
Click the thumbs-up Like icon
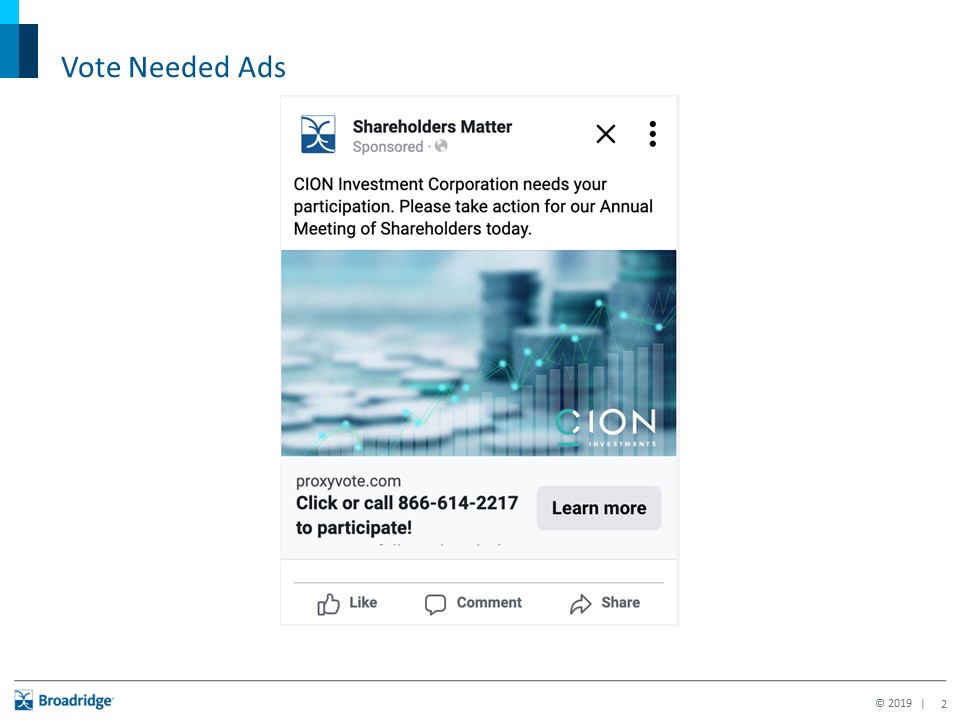(x=328, y=604)
